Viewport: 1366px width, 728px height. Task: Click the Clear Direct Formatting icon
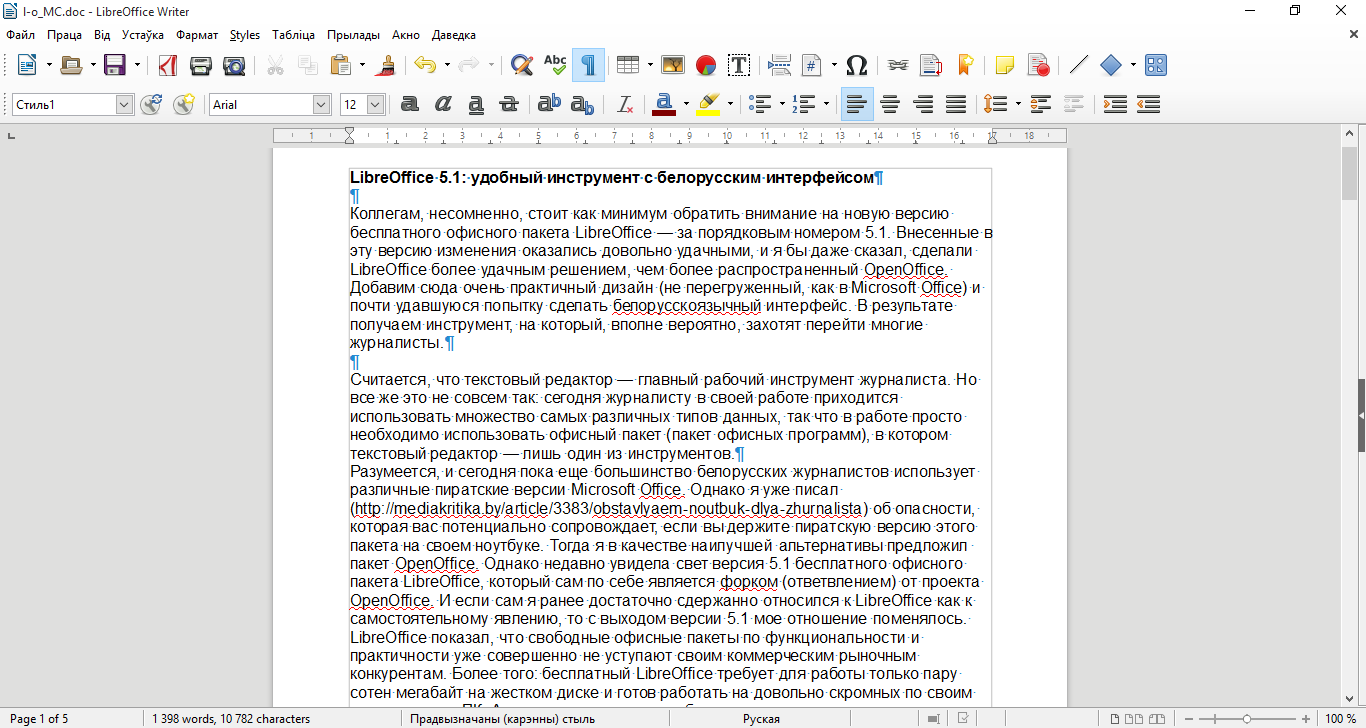(625, 104)
